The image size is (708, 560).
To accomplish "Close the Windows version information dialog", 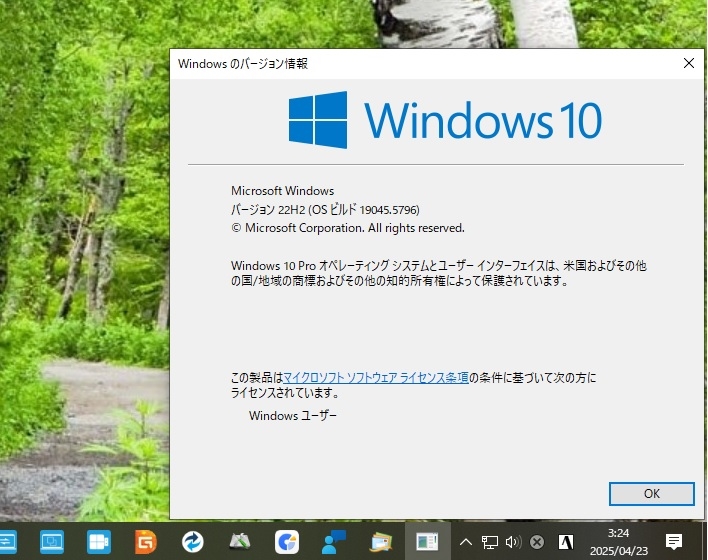I will pyautogui.click(x=689, y=63).
